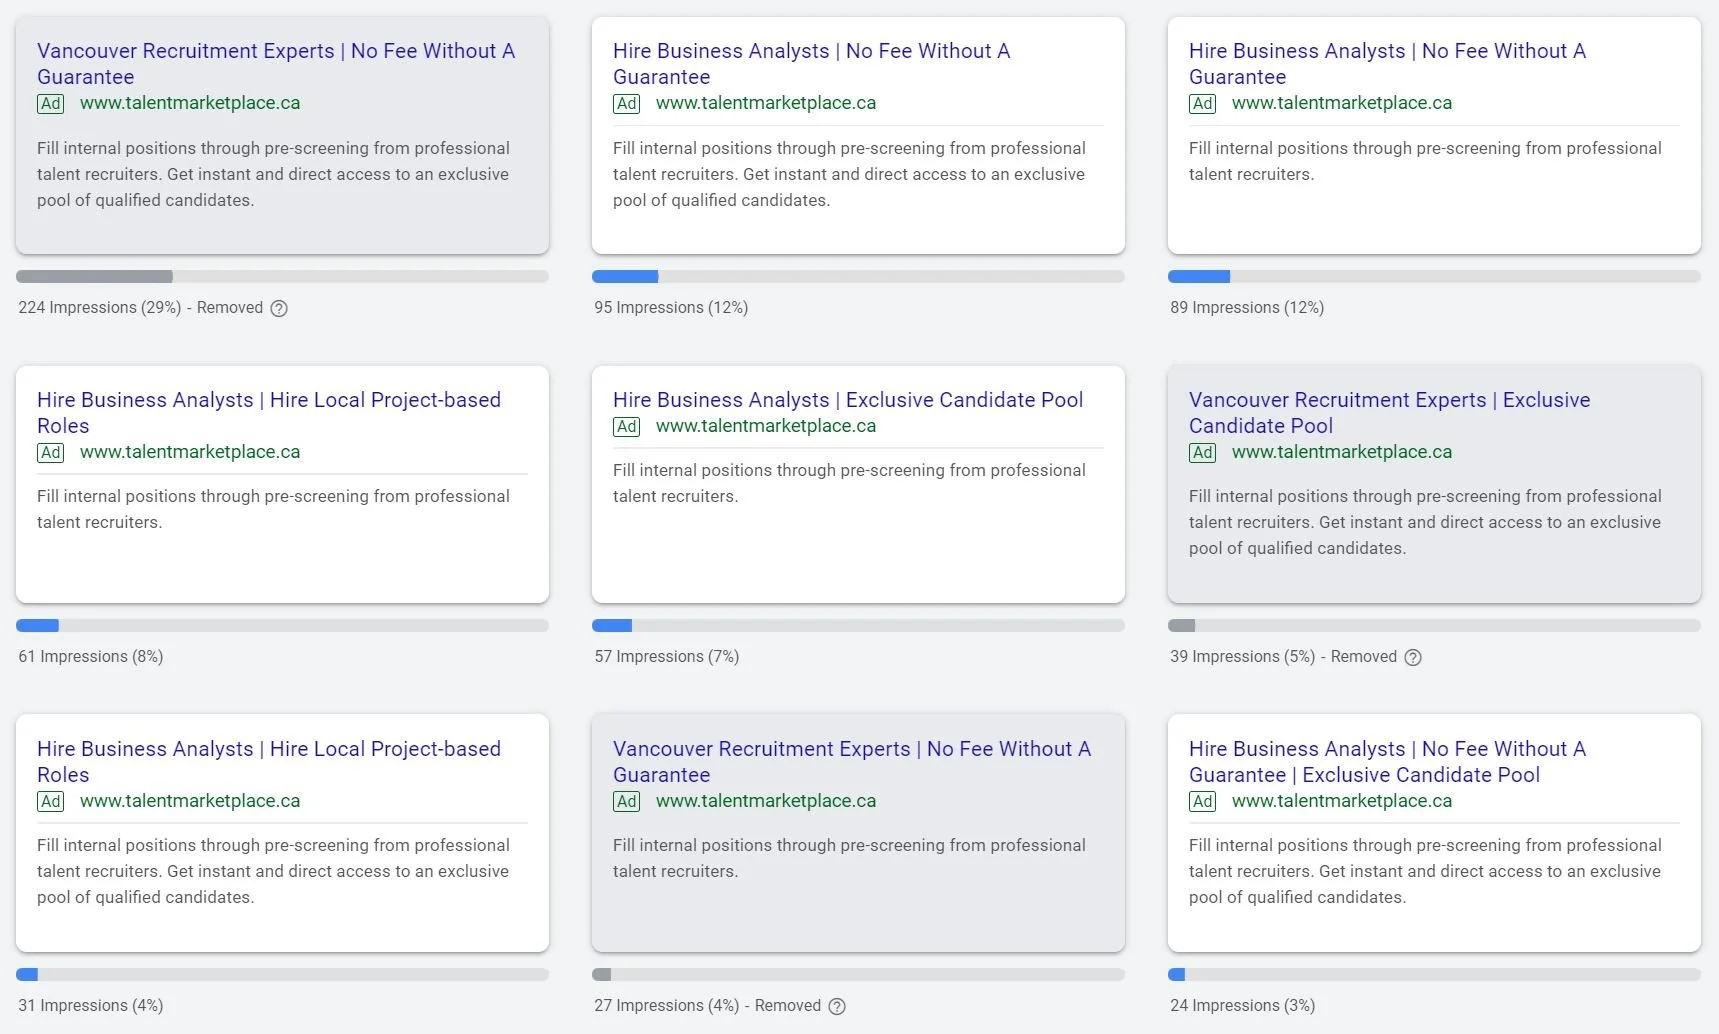Select '61 Impressions (8%)' label
Screen dimensions: 1719x1034
tap(91, 657)
